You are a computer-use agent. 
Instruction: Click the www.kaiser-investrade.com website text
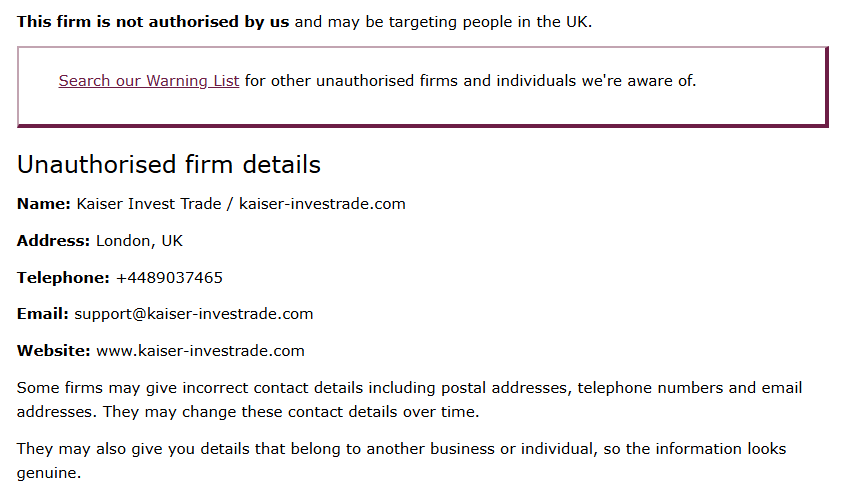[200, 351]
